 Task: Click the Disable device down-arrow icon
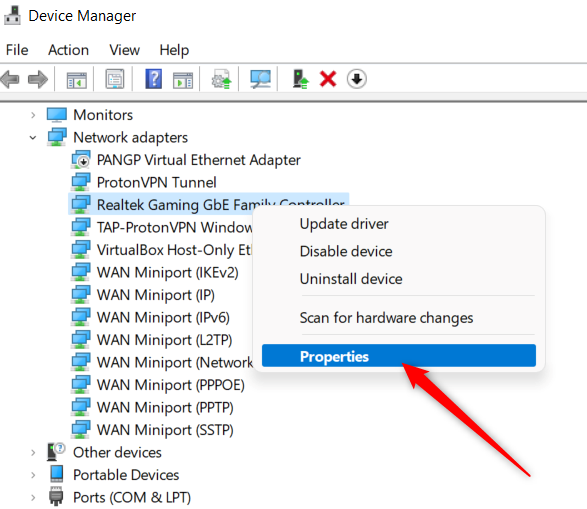pyautogui.click(x=356, y=79)
